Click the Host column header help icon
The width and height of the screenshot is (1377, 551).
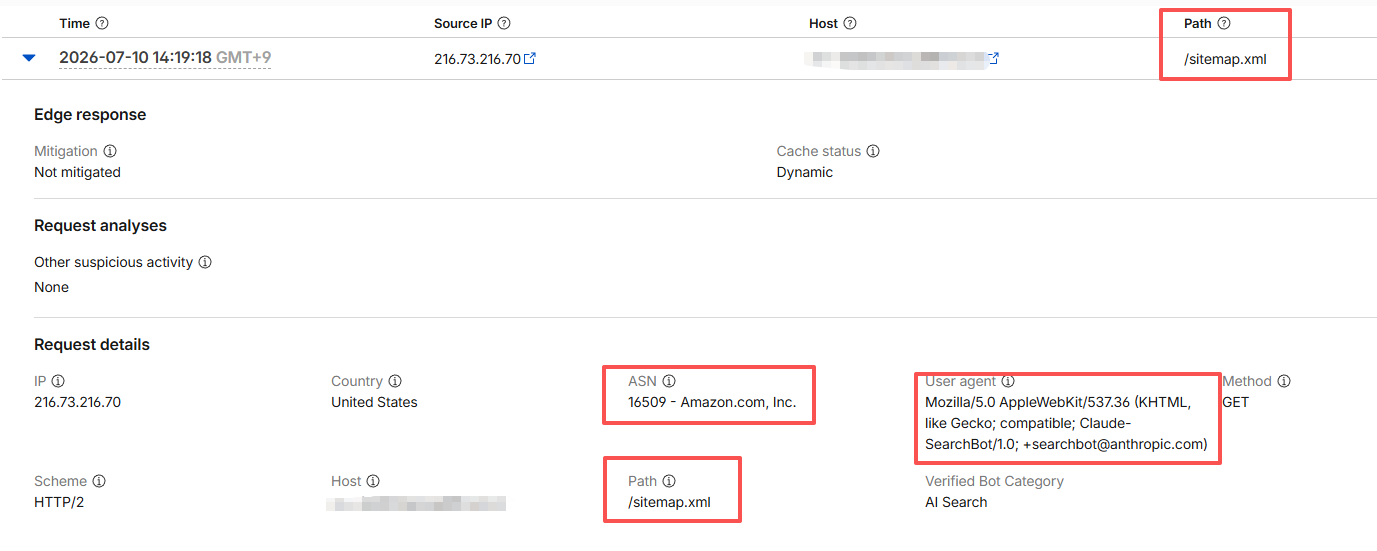click(x=850, y=23)
